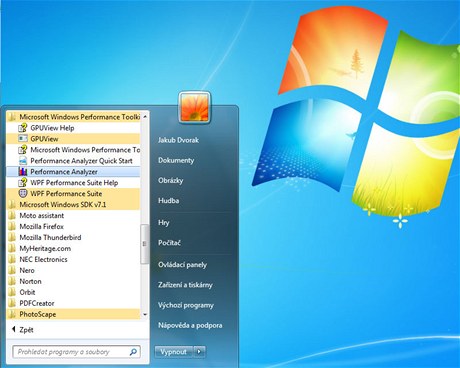The width and height of the screenshot is (460, 368).
Task: Click the Mozilla Firefox folder icon
Action: pyautogui.click(x=12, y=226)
